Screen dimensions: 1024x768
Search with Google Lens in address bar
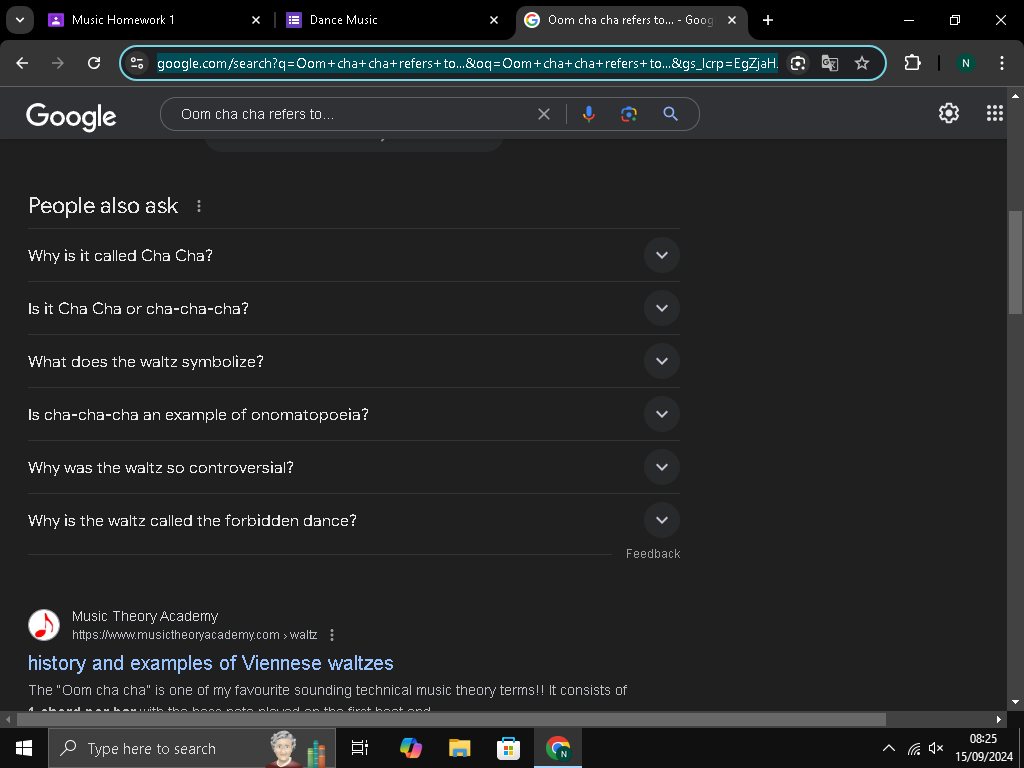797,63
